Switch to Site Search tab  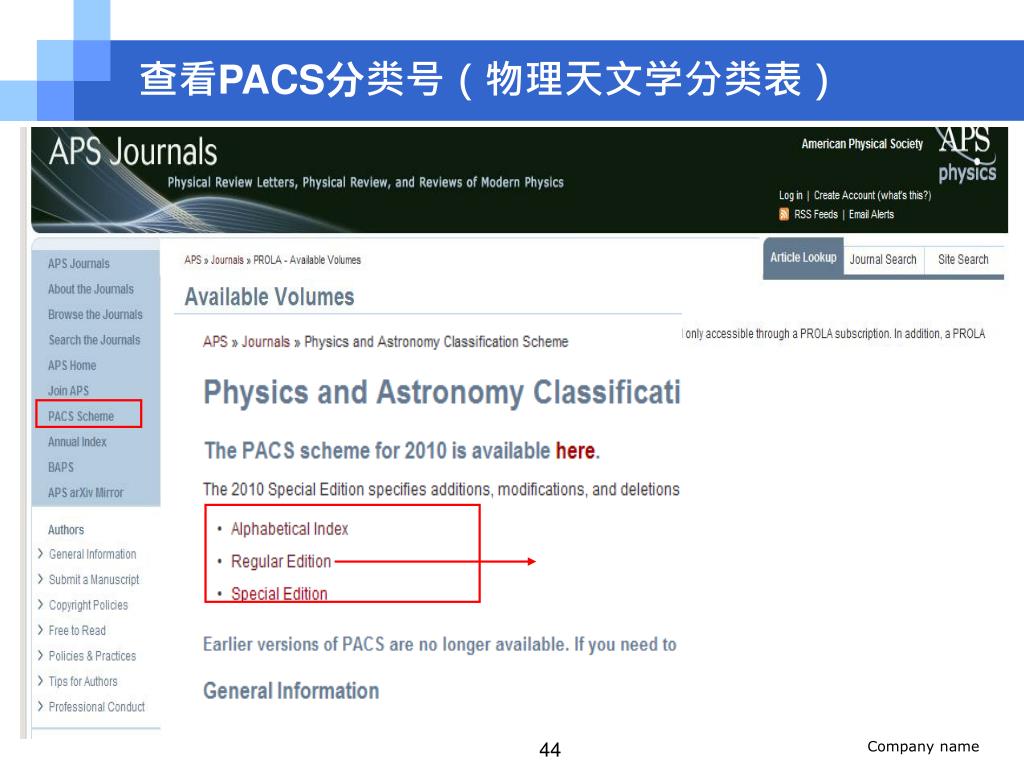point(963,259)
